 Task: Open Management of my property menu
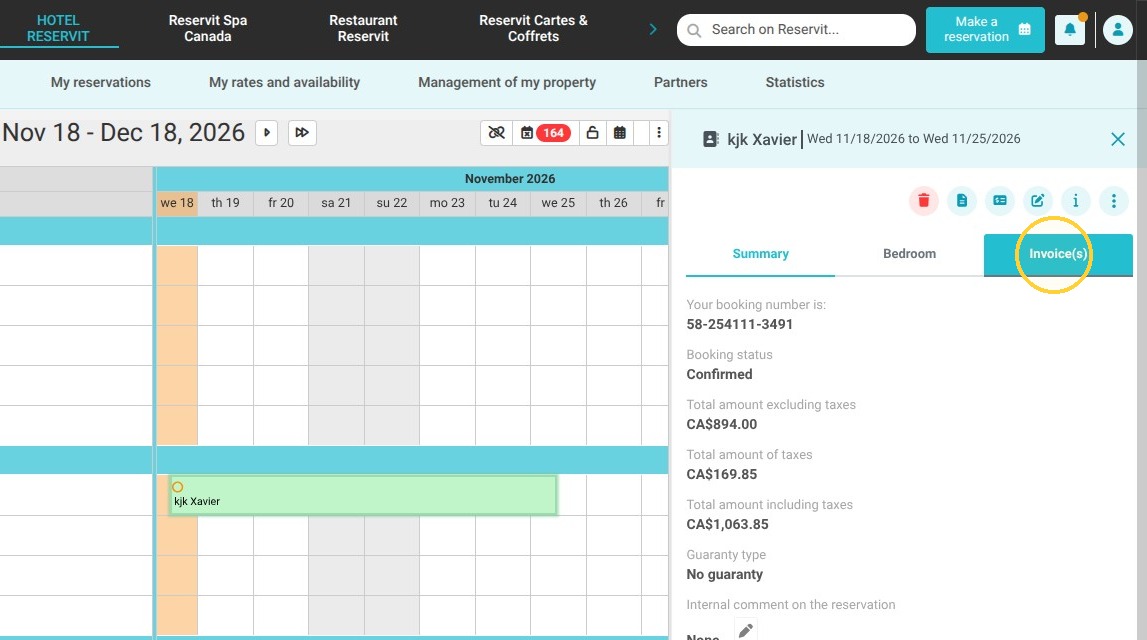tap(507, 83)
